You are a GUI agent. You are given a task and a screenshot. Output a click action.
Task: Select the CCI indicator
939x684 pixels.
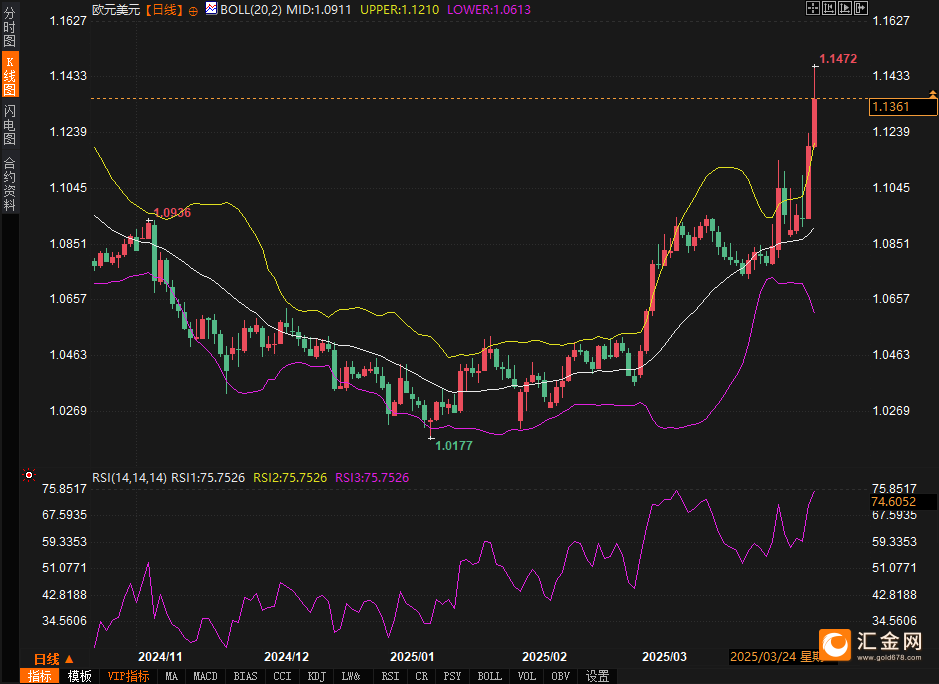point(282,676)
